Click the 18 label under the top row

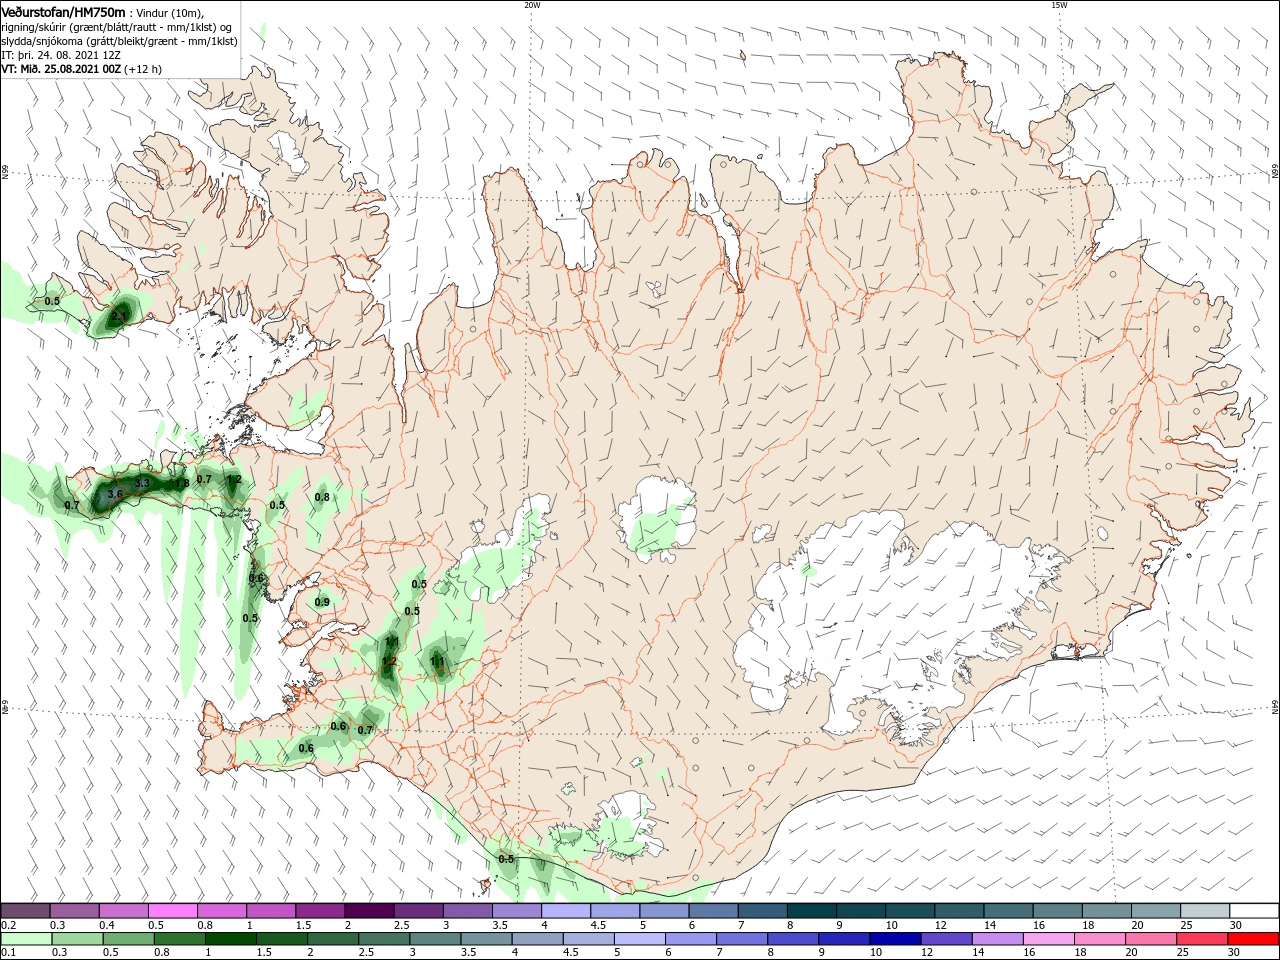pos(1087,925)
